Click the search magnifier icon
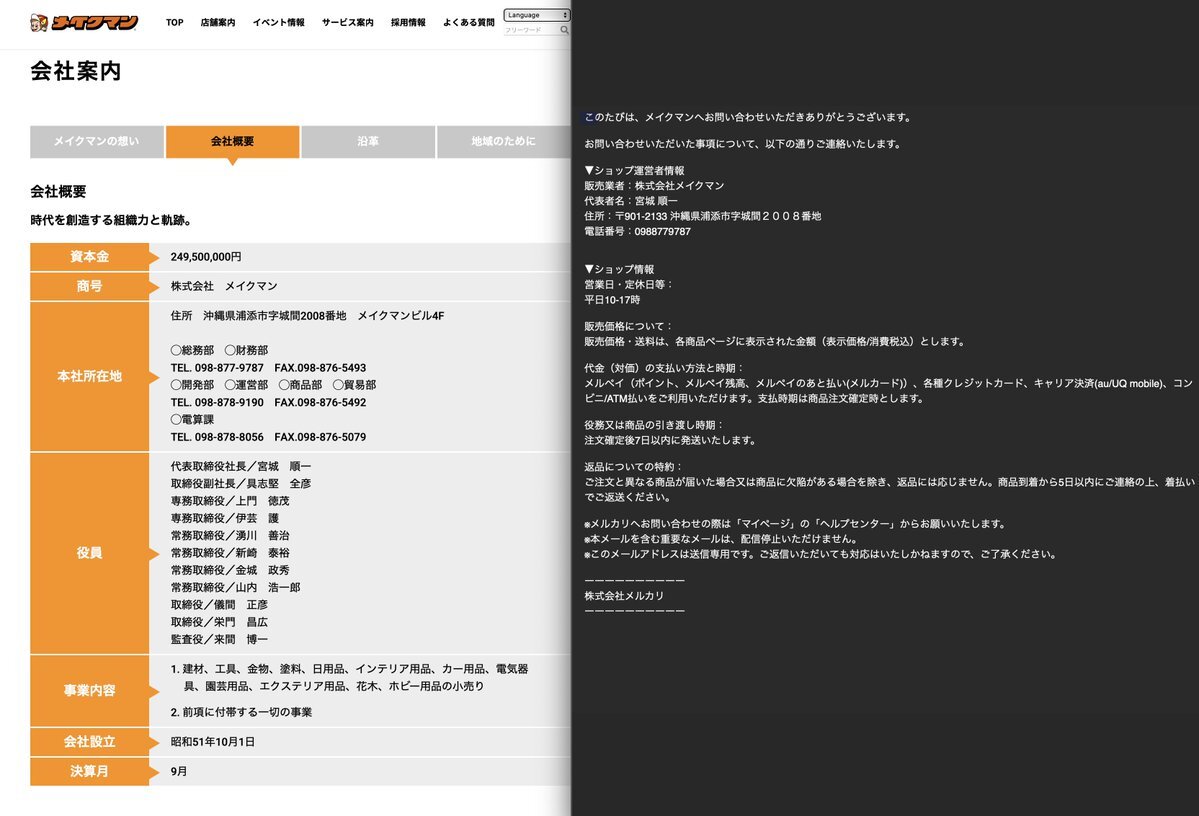This screenshot has height=816, width=1199. point(564,31)
